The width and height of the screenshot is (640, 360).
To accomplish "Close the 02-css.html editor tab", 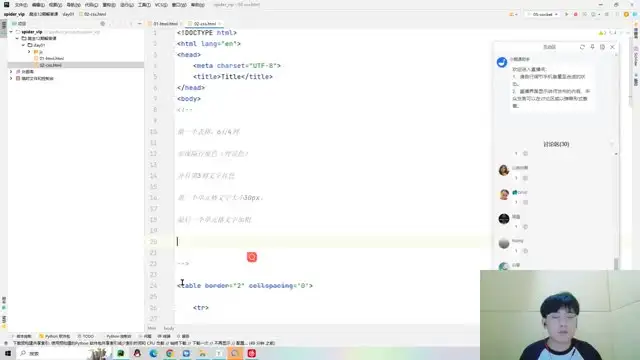I will 220,24.
